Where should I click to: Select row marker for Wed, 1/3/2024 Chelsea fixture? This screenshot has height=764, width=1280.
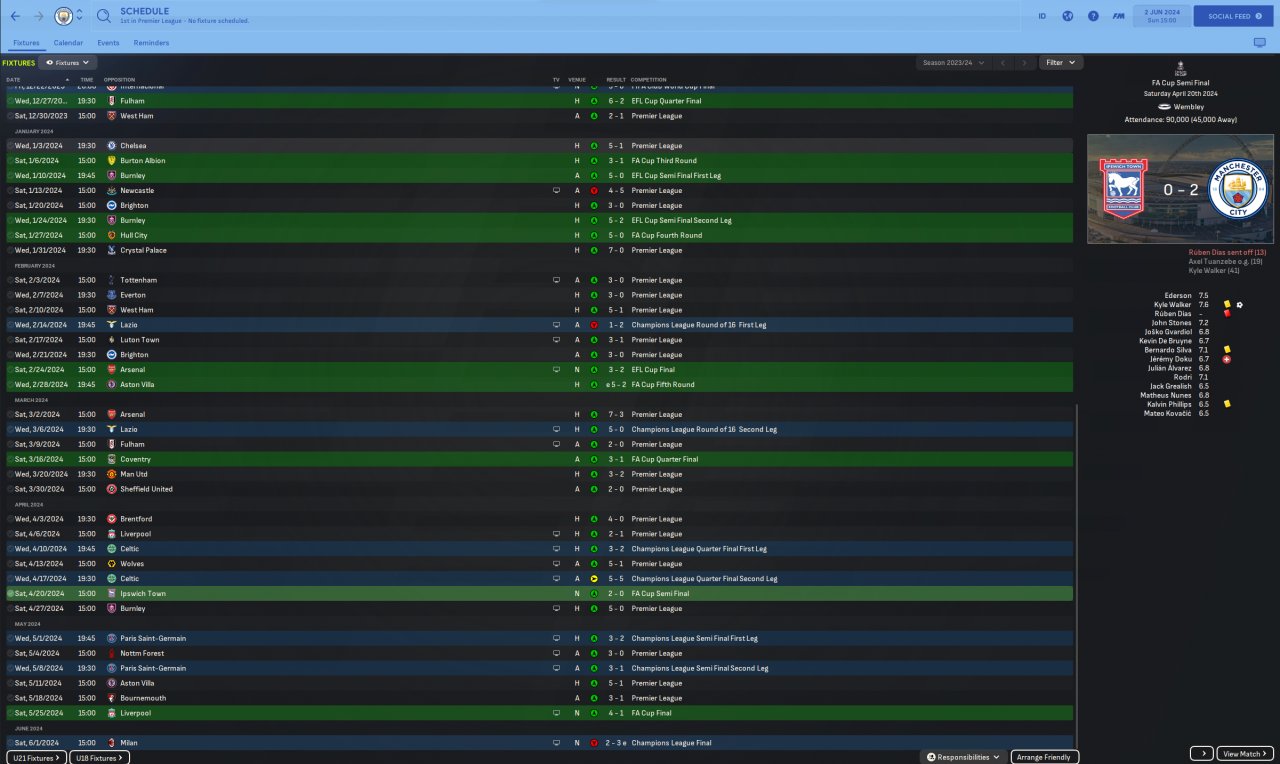[10, 146]
